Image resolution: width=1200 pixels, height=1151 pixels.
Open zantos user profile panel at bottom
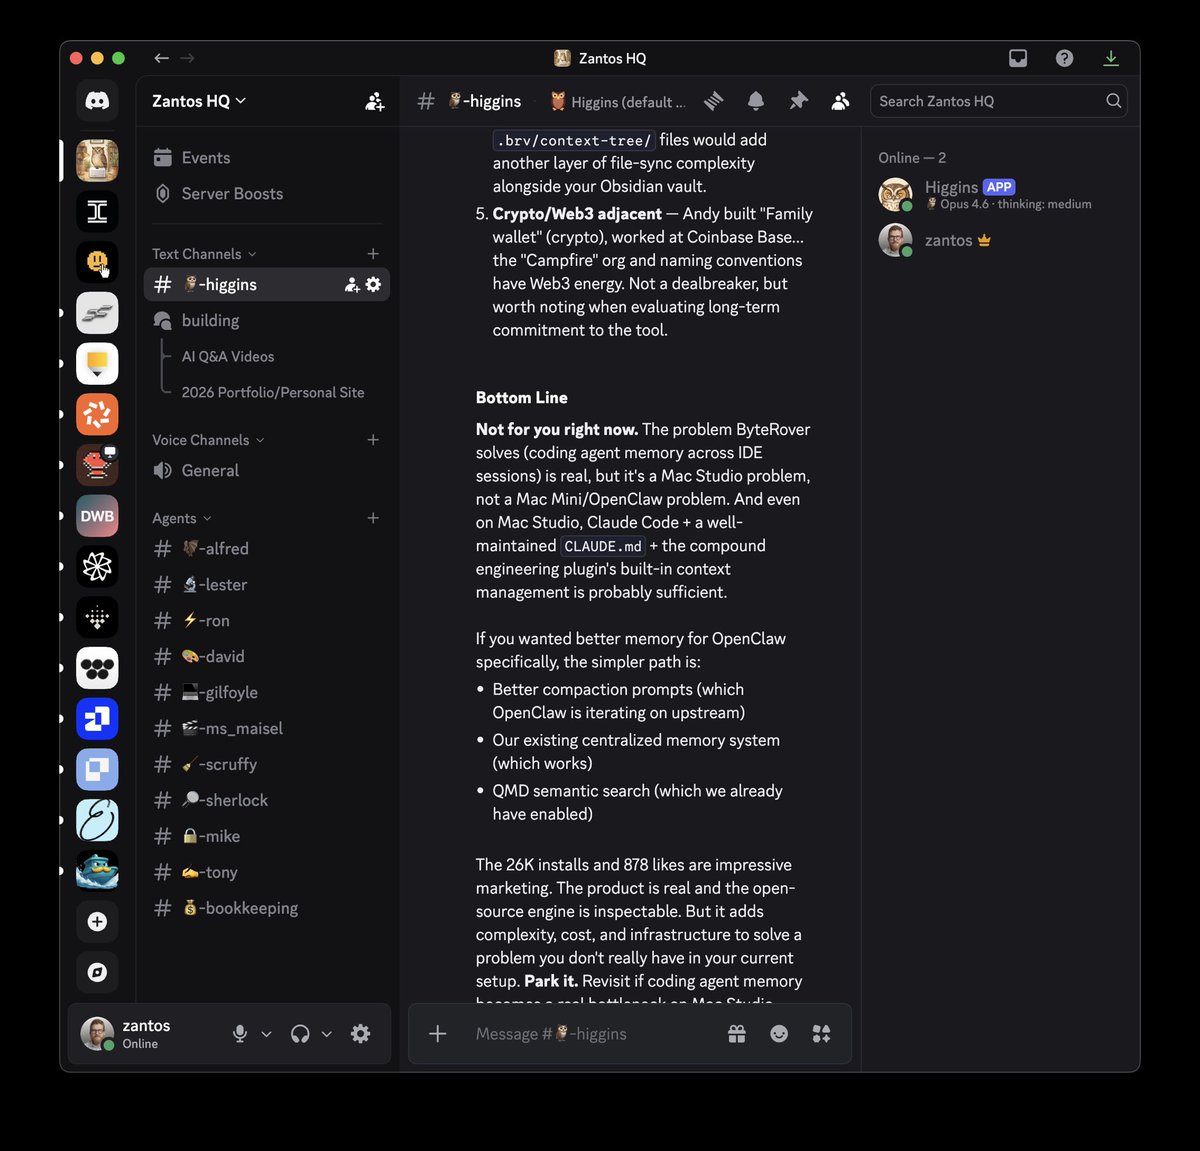click(x=146, y=1034)
